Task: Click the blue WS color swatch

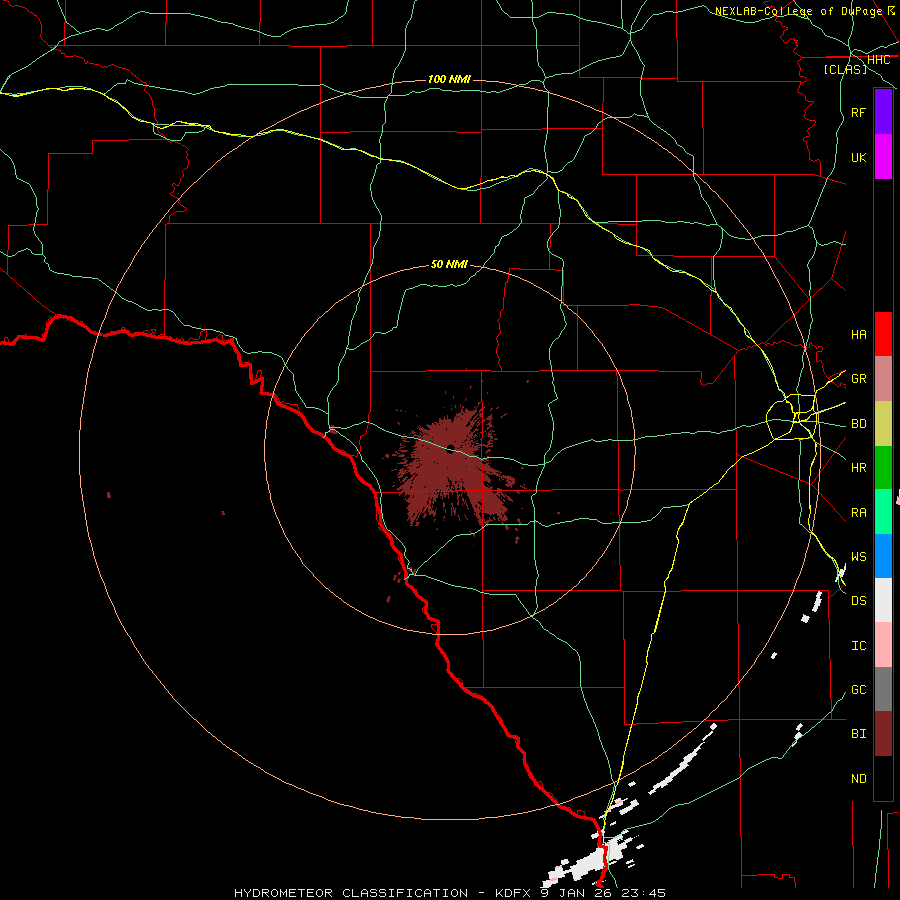Action: [883, 556]
